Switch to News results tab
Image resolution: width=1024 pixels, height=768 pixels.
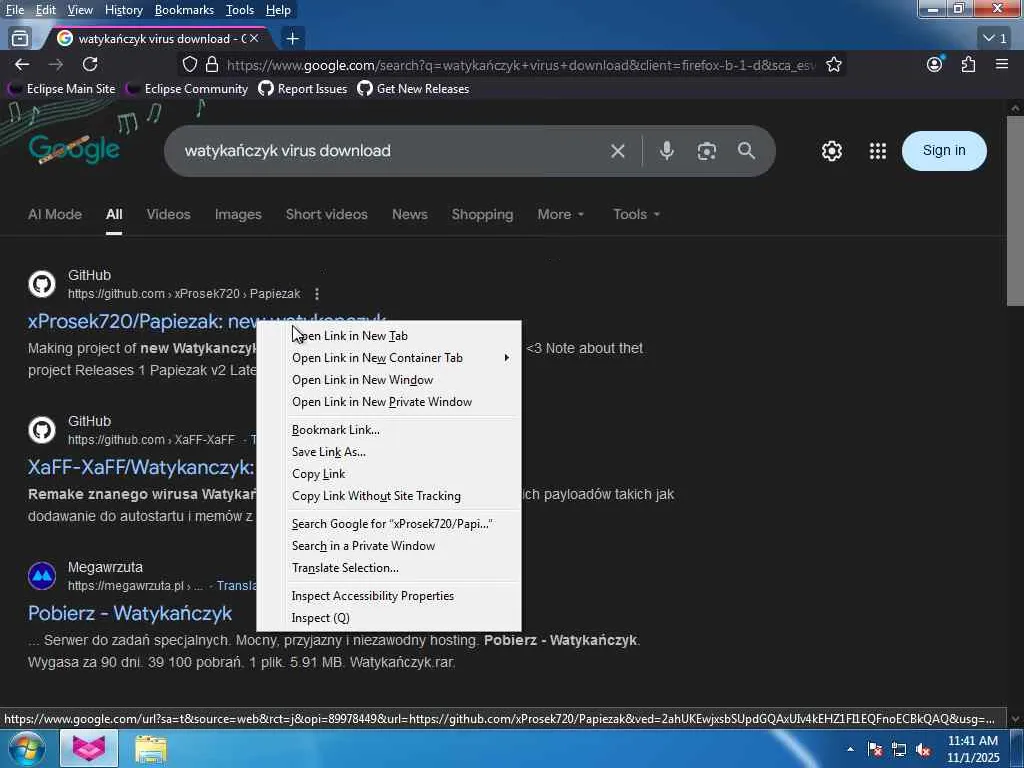[x=409, y=214]
